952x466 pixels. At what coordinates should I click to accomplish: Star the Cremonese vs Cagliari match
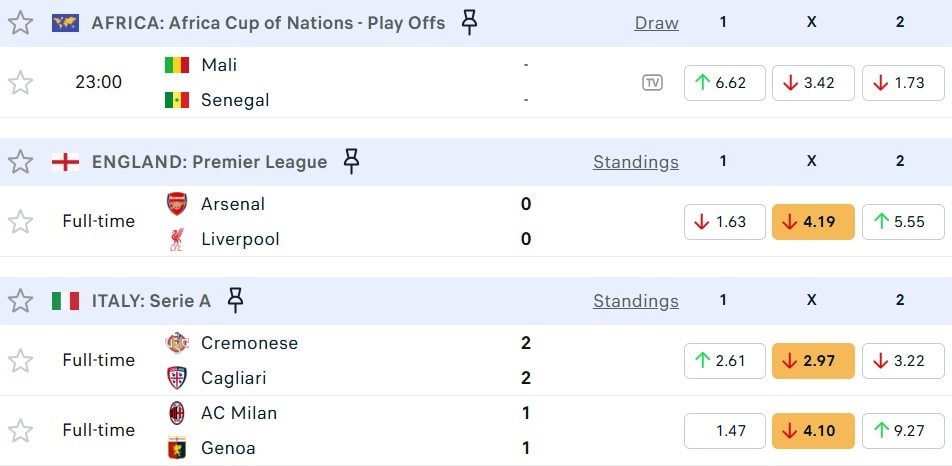coord(20,360)
